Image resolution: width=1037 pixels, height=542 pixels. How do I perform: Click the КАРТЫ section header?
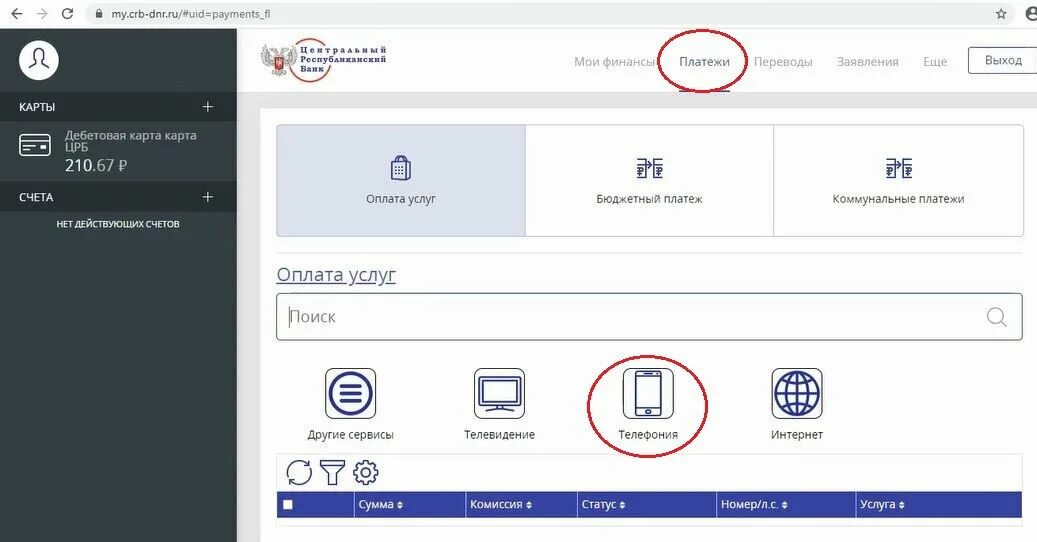[x=37, y=106]
